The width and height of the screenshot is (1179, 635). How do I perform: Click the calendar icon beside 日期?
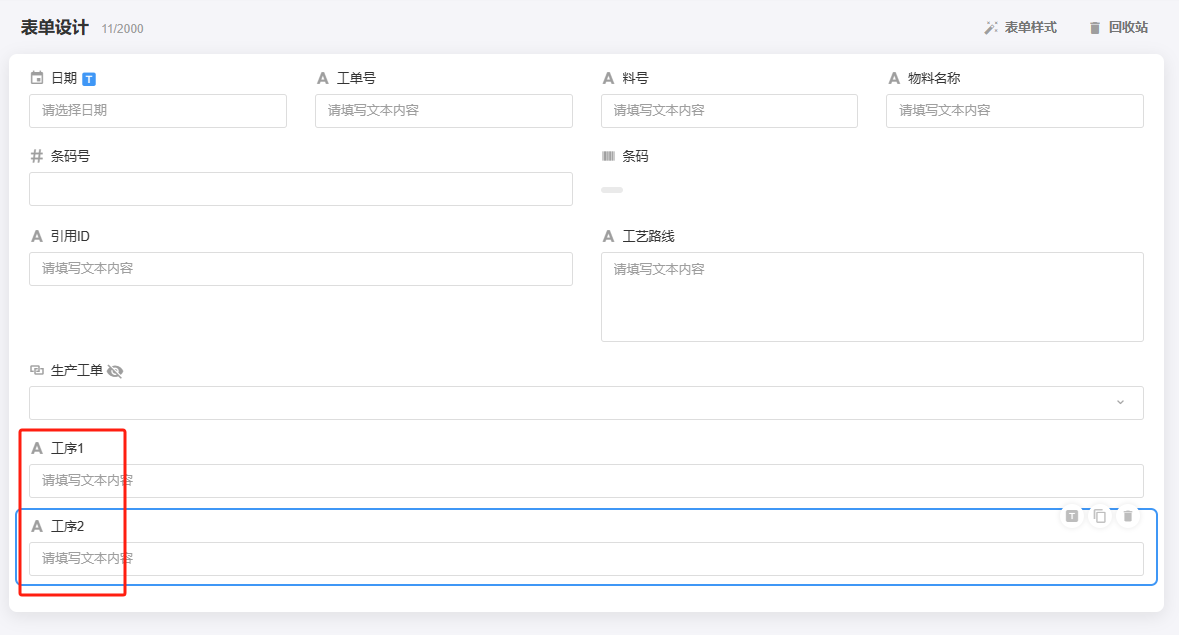pyautogui.click(x=37, y=78)
